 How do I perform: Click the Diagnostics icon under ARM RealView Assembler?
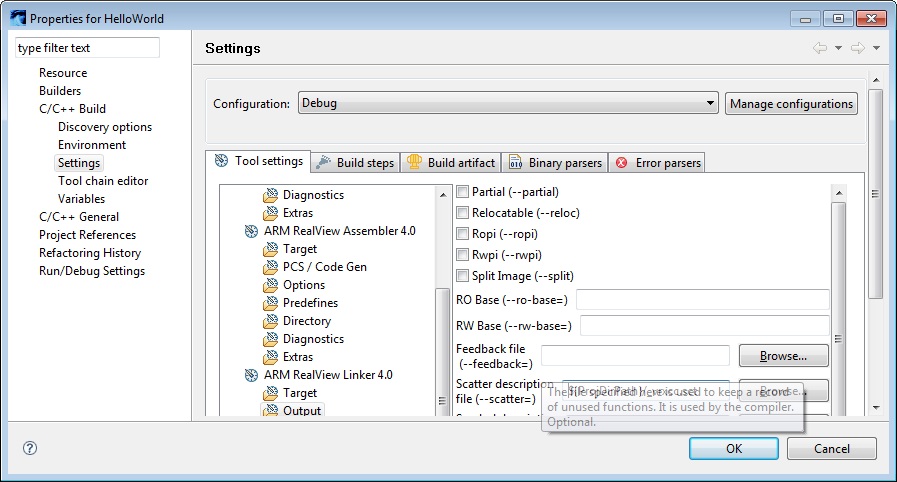point(270,339)
